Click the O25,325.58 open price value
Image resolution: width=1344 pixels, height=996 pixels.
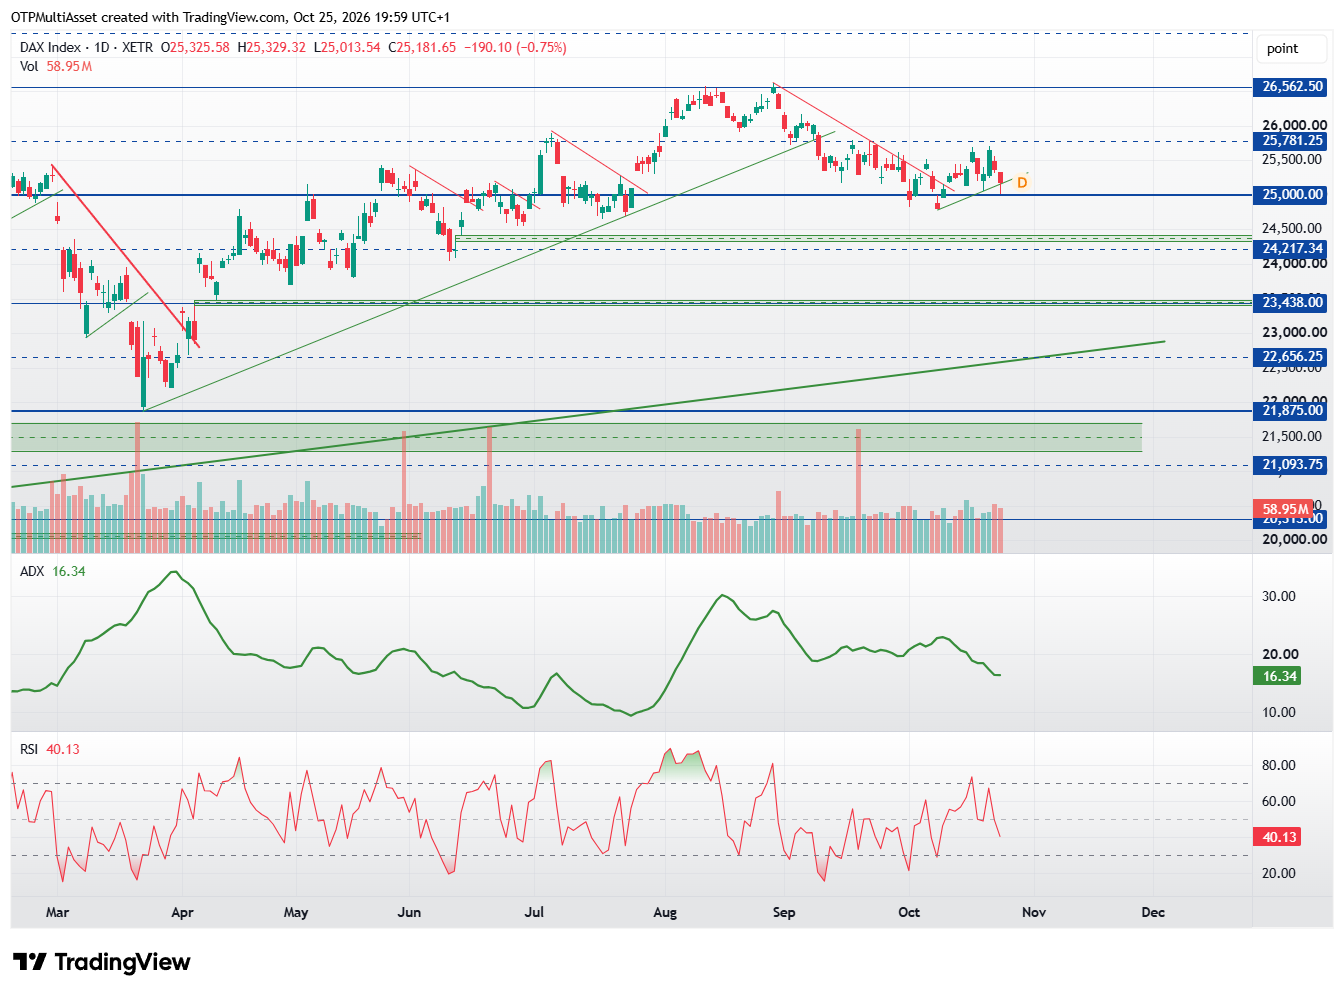tap(196, 47)
